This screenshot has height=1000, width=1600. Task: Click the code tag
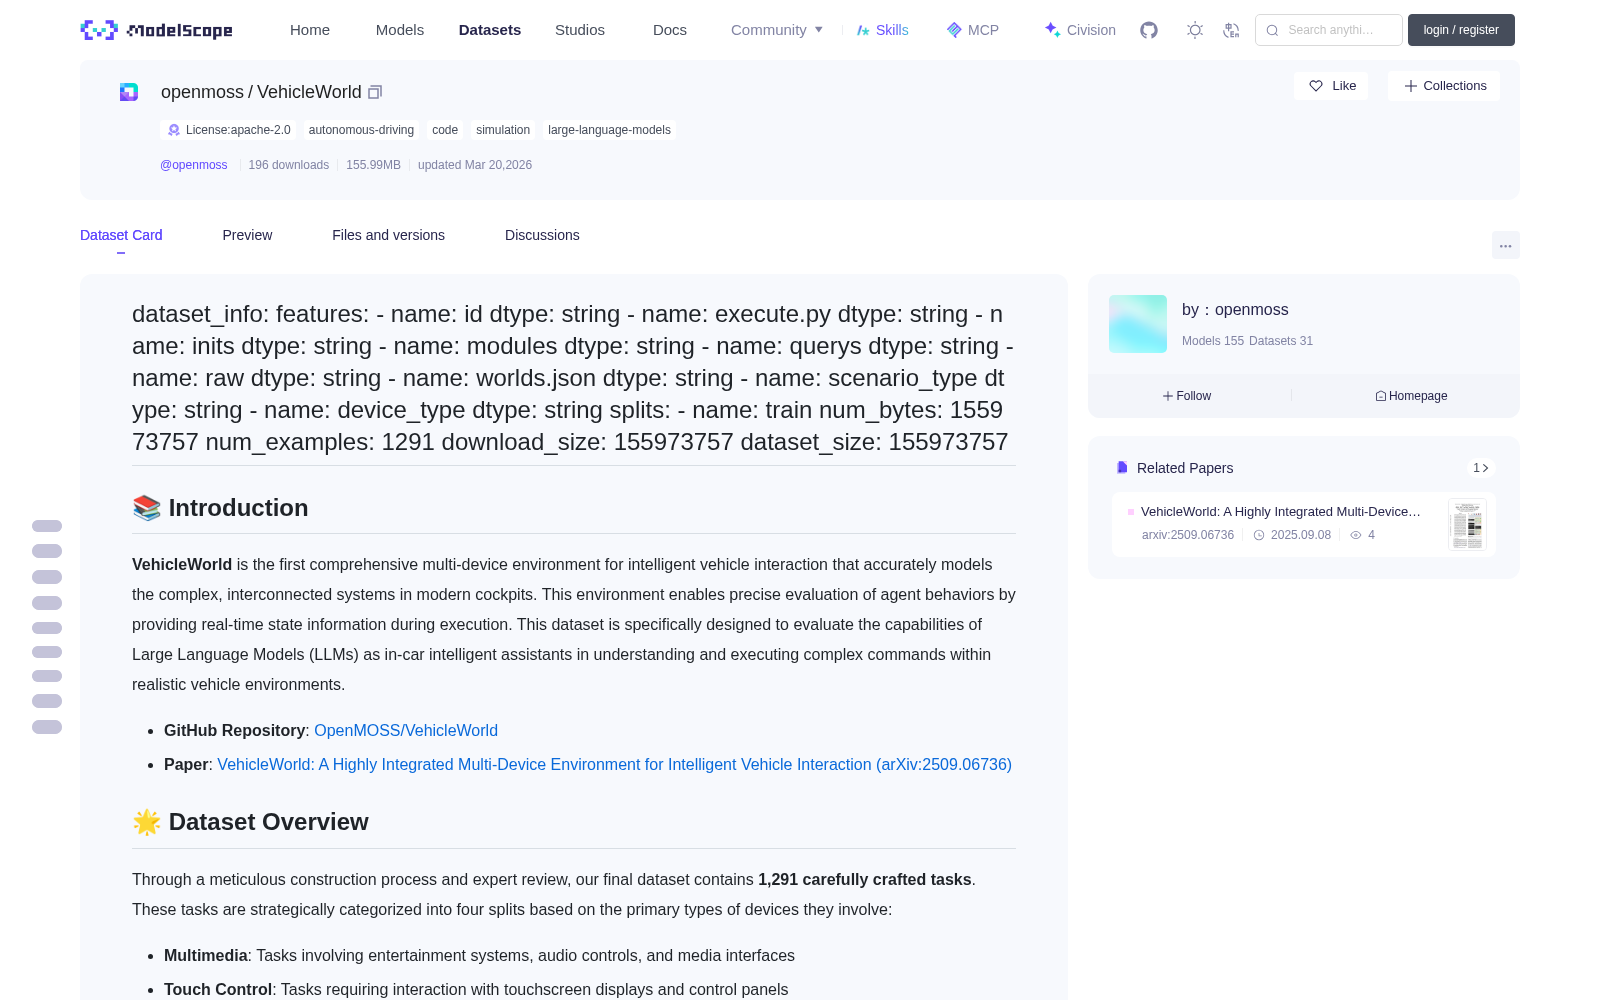[445, 130]
